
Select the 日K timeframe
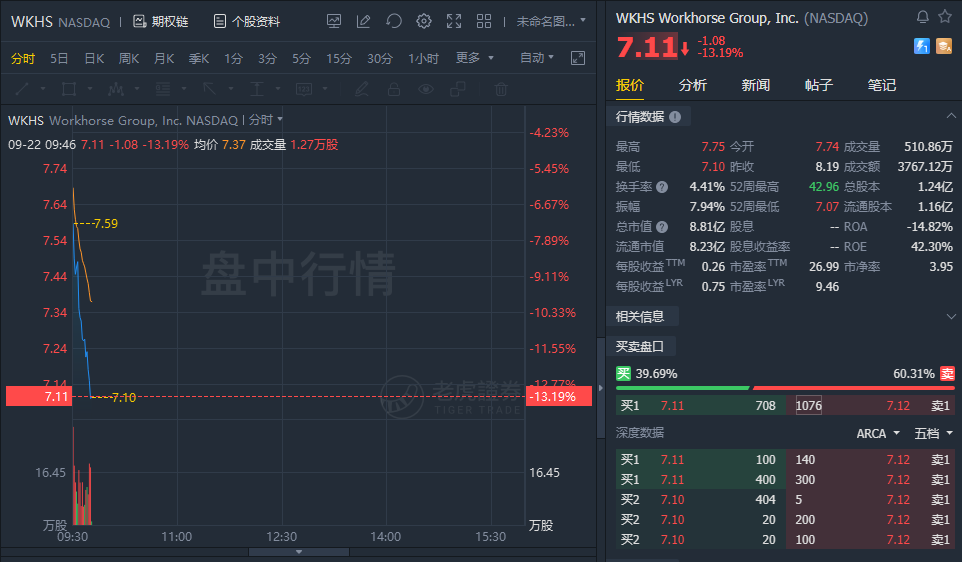coord(94,58)
